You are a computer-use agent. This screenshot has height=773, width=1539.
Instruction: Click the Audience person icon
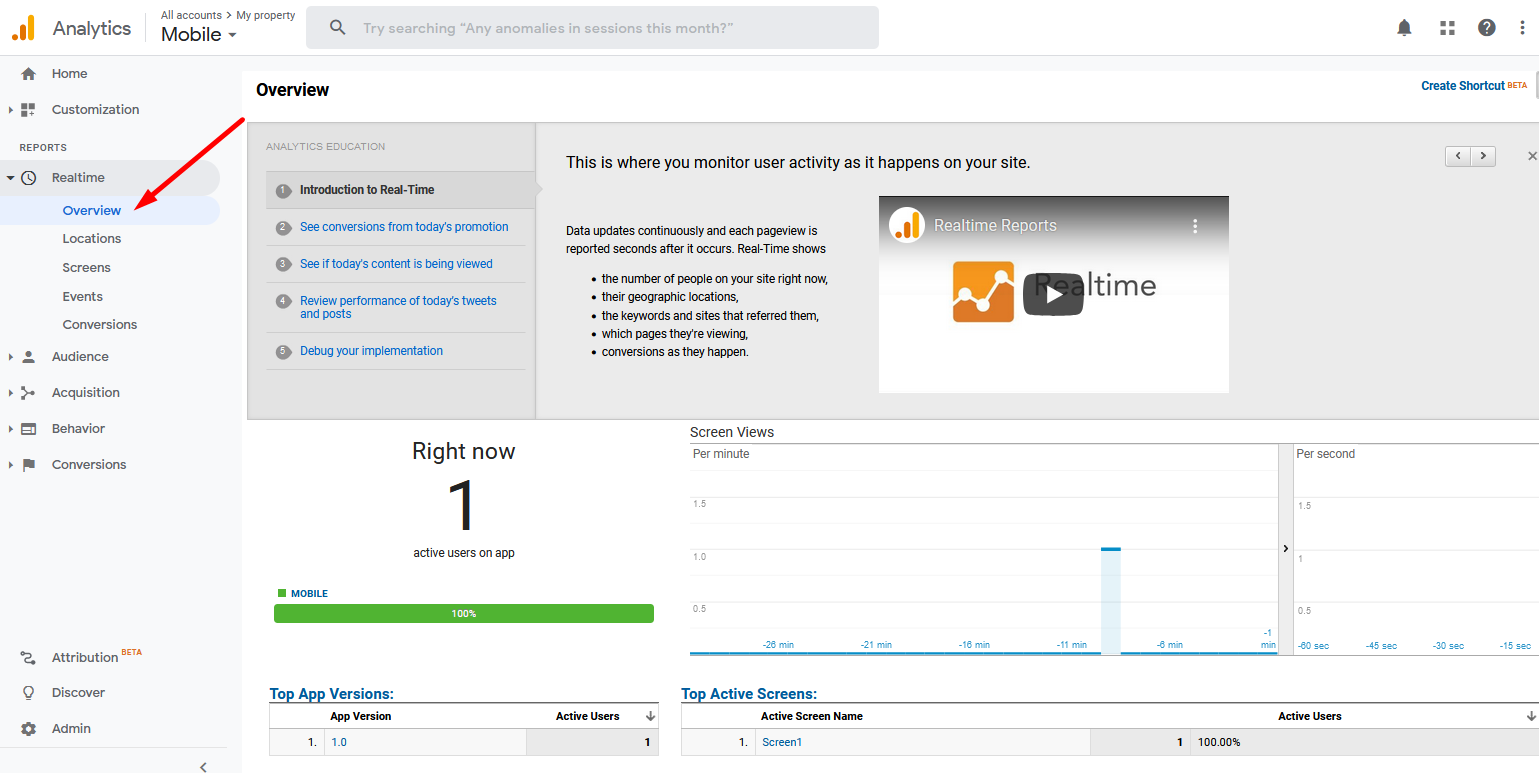[x=29, y=357]
